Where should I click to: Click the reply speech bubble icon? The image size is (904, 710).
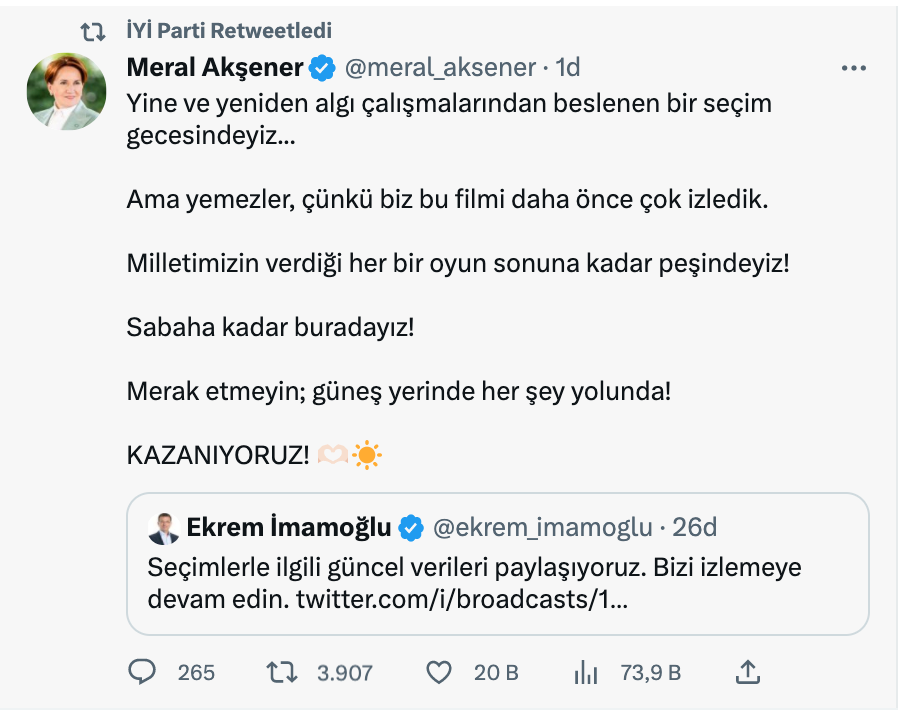click(143, 673)
